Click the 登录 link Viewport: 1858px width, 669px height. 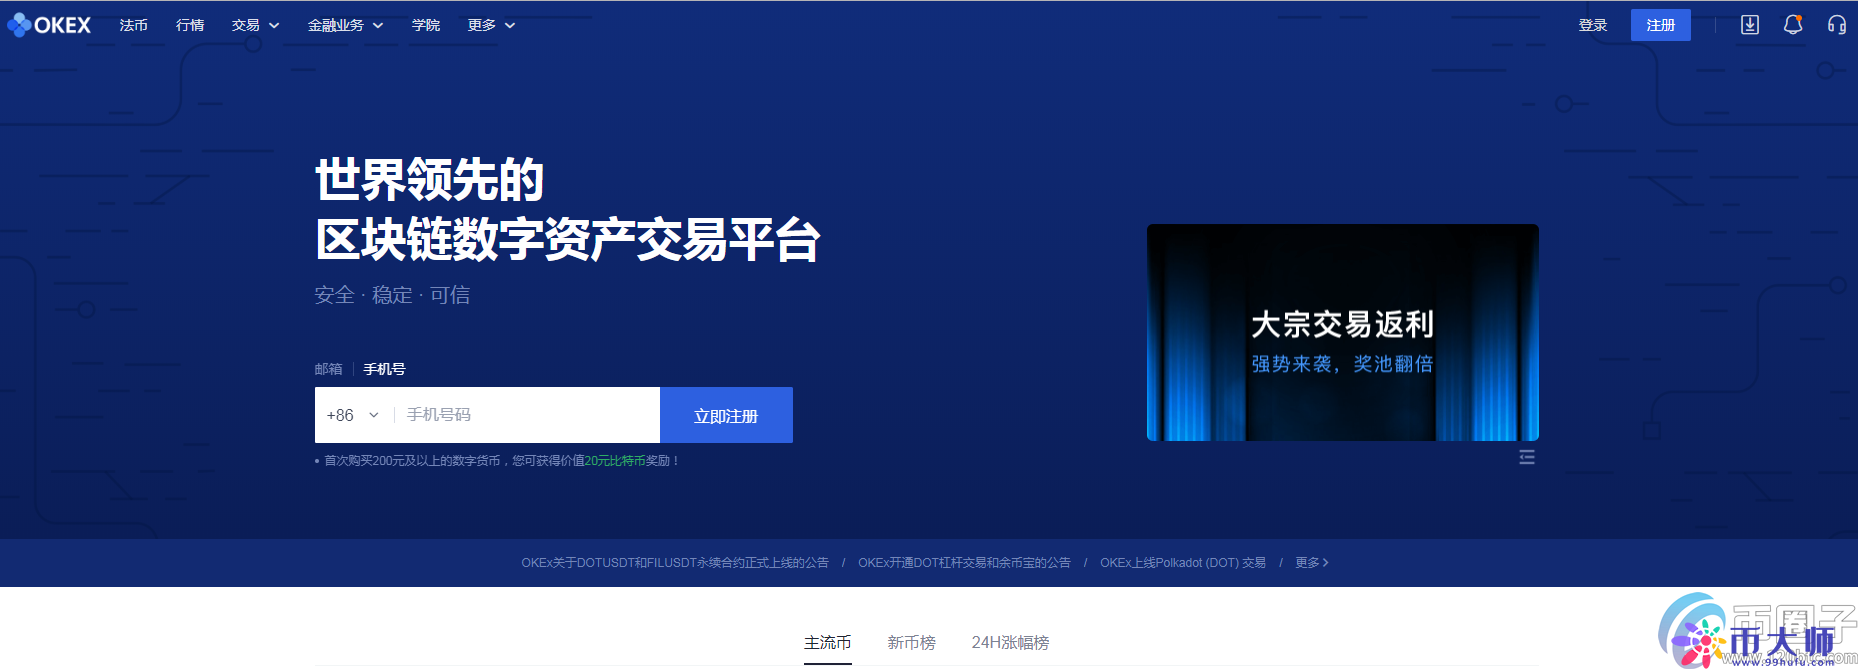[1592, 25]
